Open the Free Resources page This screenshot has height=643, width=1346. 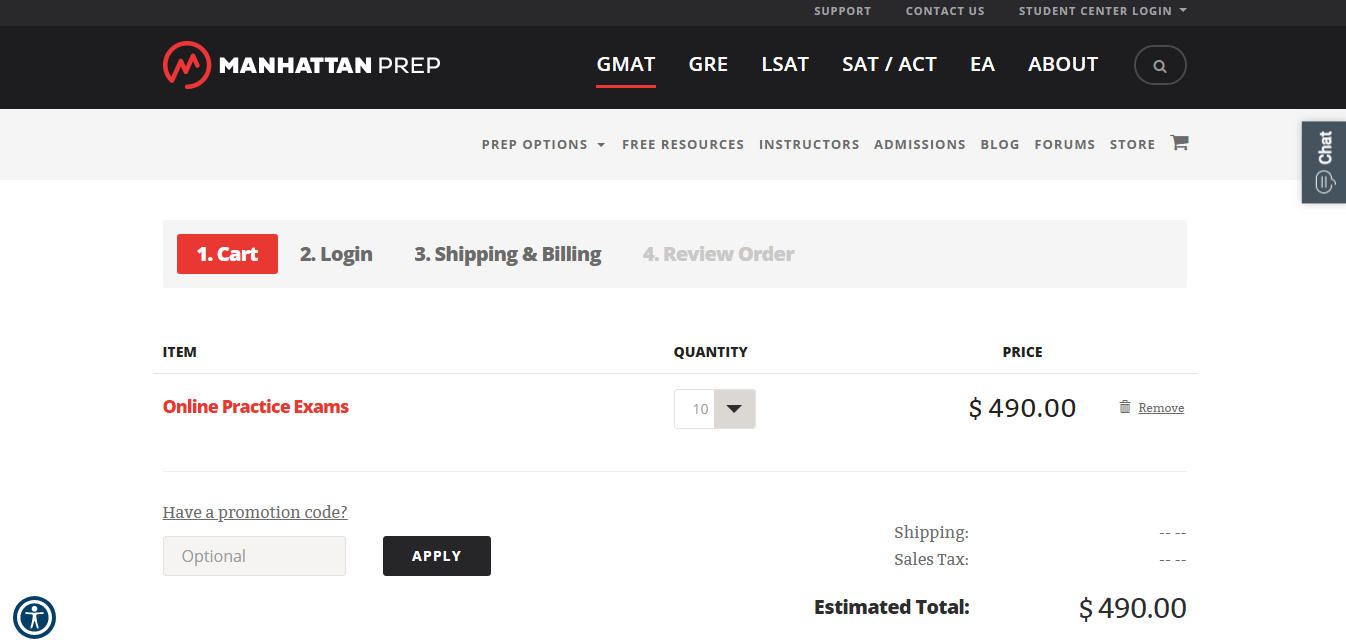point(683,145)
